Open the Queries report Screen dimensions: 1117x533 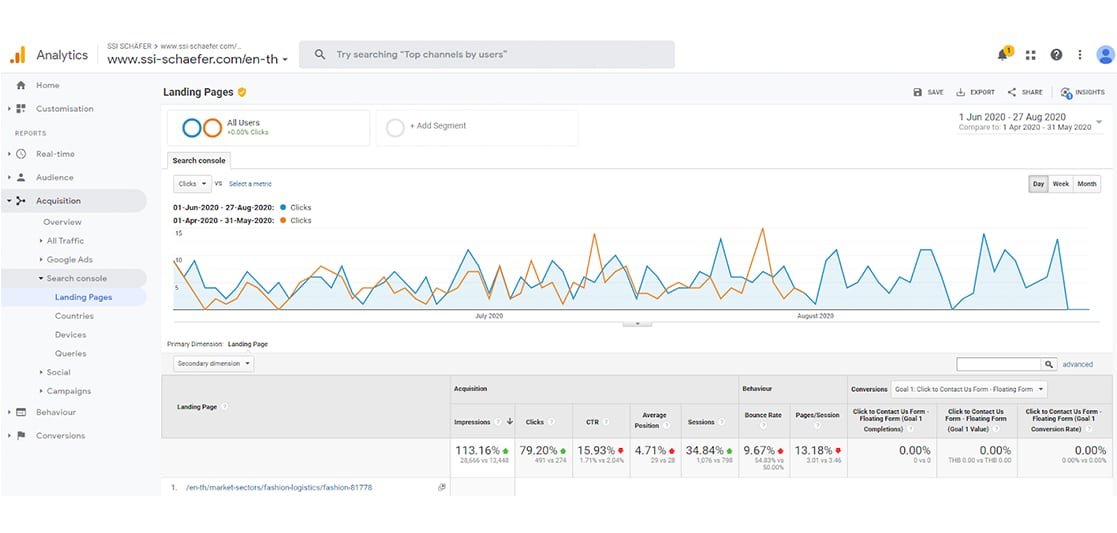pyautogui.click(x=71, y=353)
